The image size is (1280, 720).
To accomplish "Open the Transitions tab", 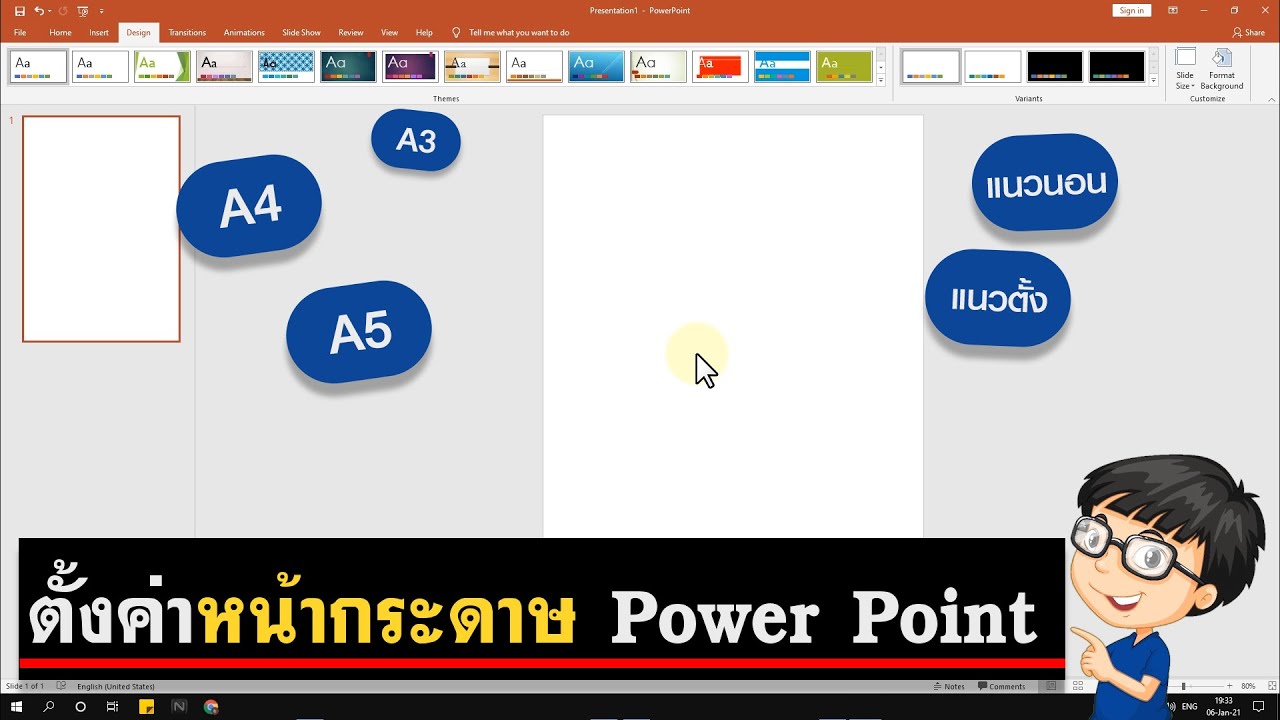I will click(186, 32).
